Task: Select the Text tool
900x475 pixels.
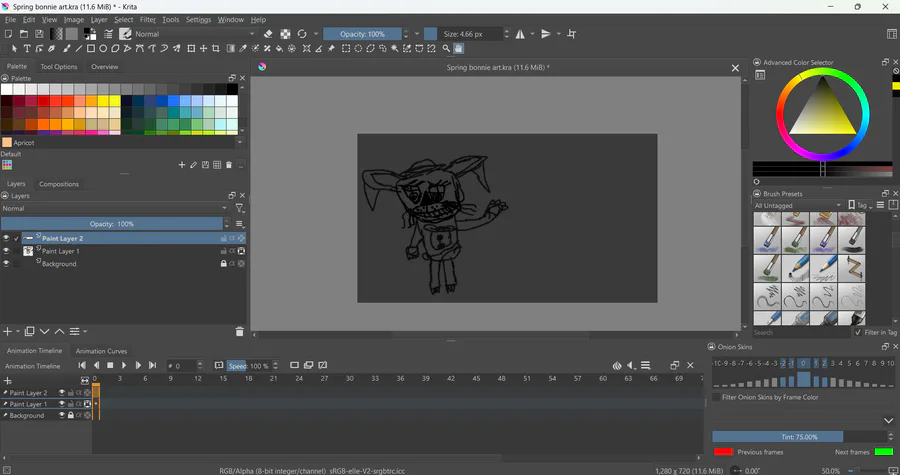Action: point(27,49)
